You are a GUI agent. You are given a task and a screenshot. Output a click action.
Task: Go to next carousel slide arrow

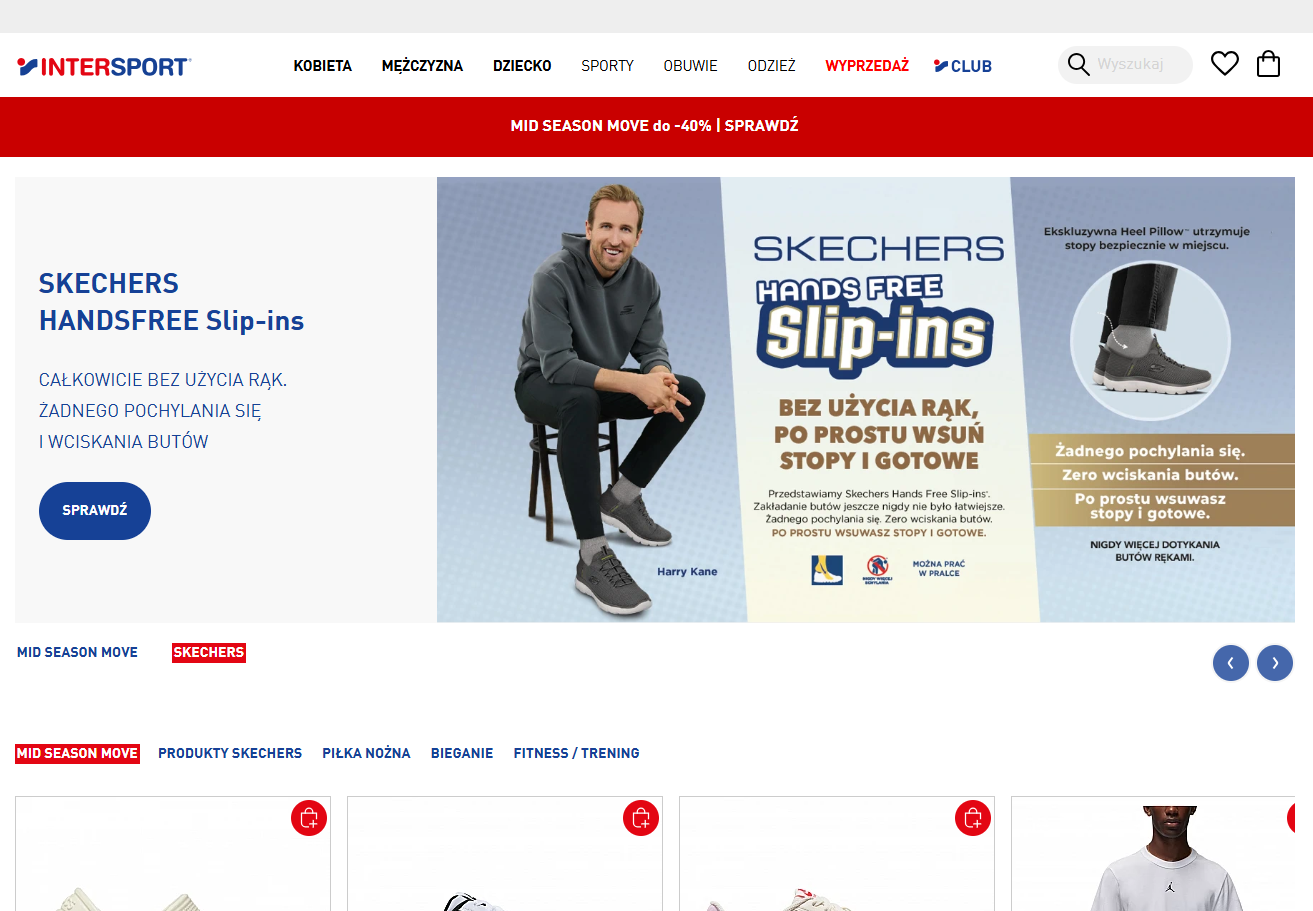[x=1275, y=663]
